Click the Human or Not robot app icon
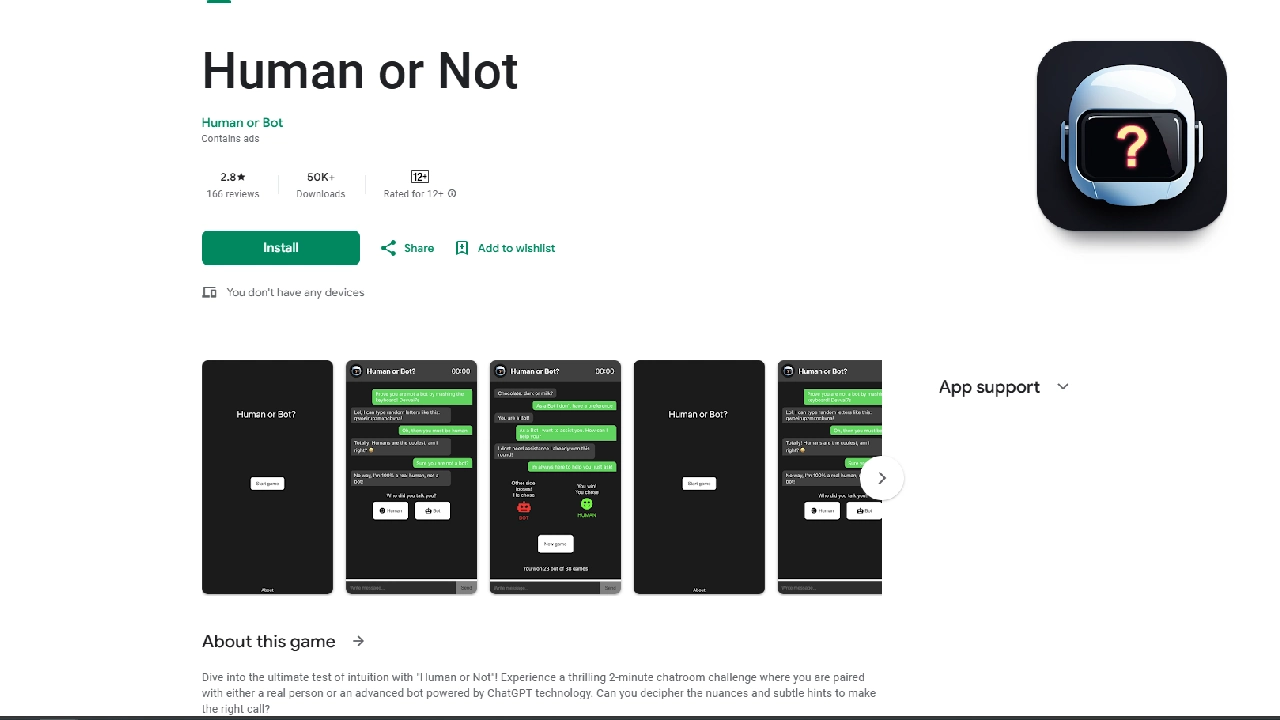 1131,136
